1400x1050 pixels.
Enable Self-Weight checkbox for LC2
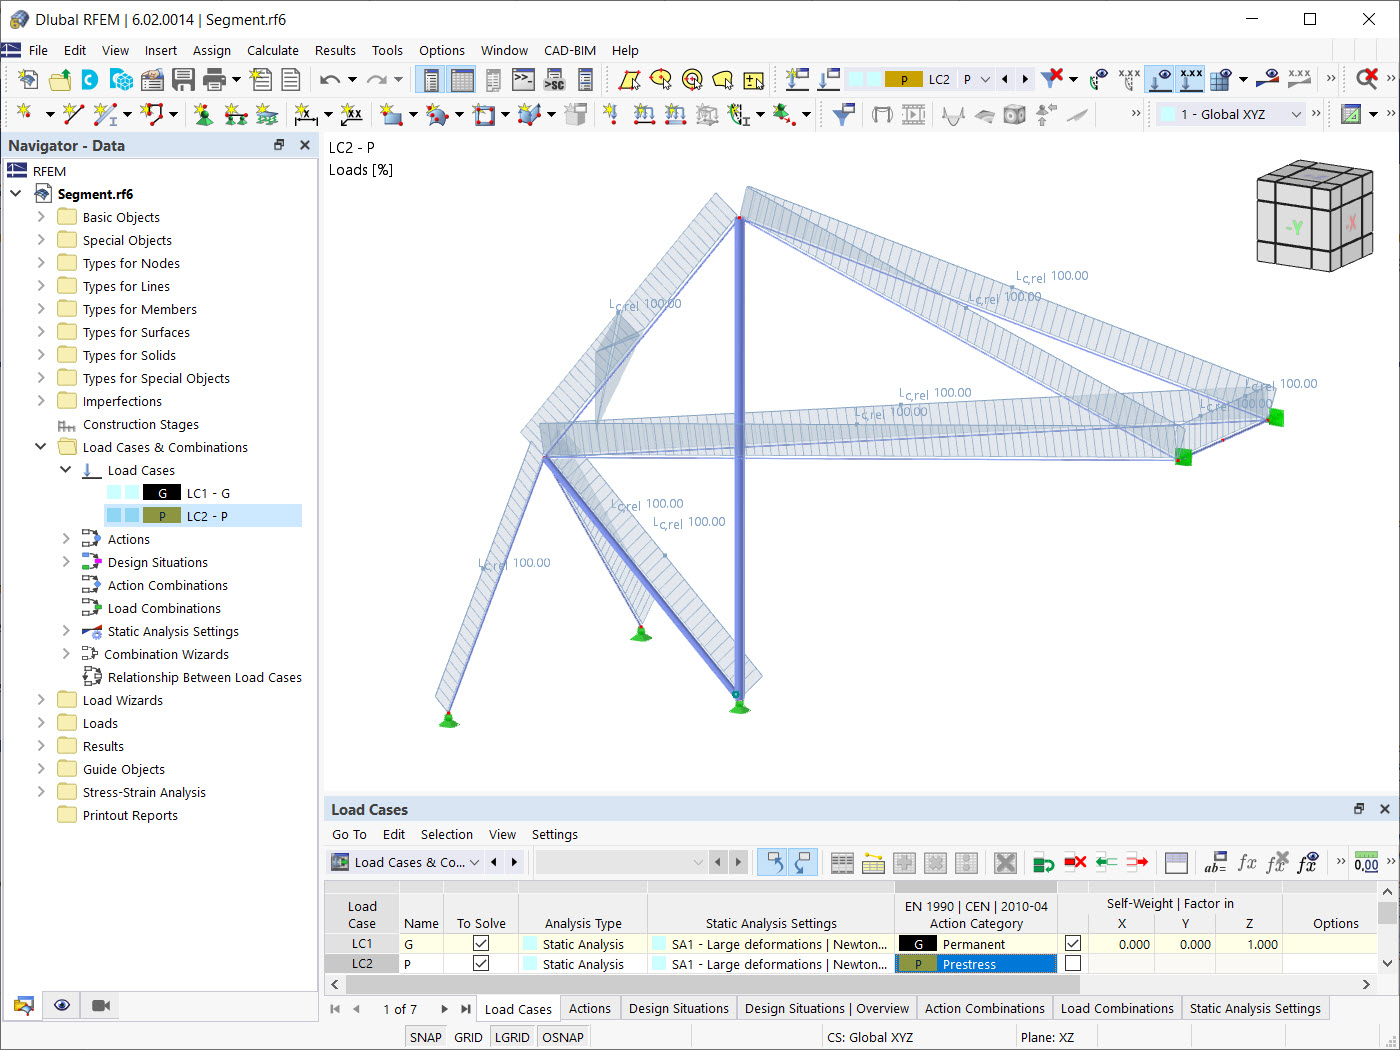pos(1074,963)
